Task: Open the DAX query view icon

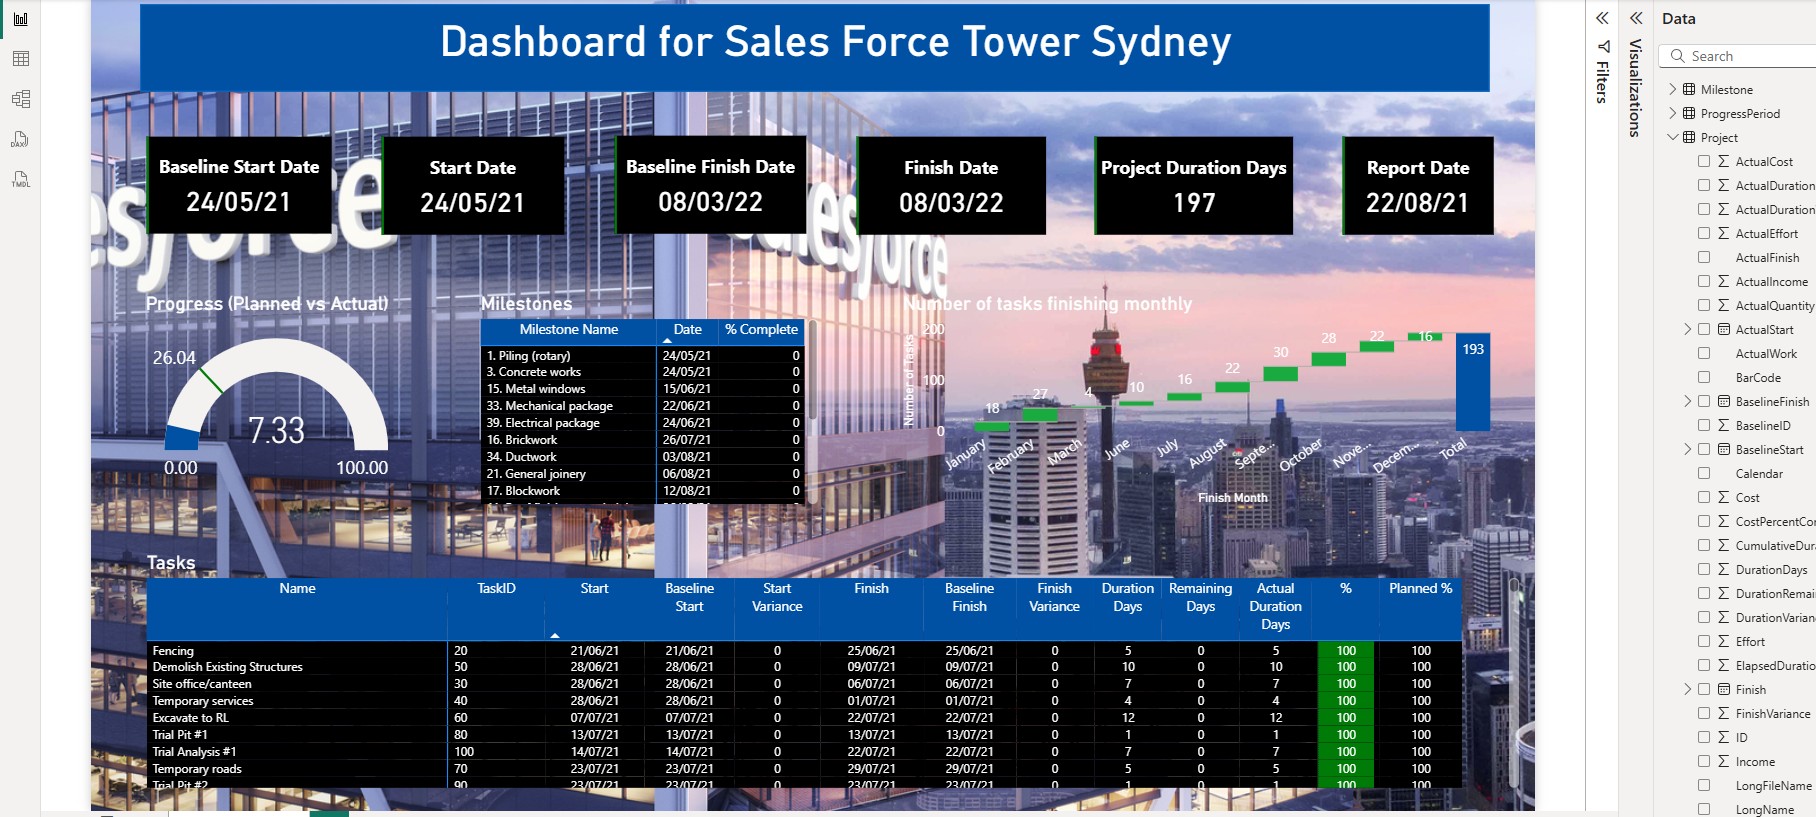Action: click(20, 139)
